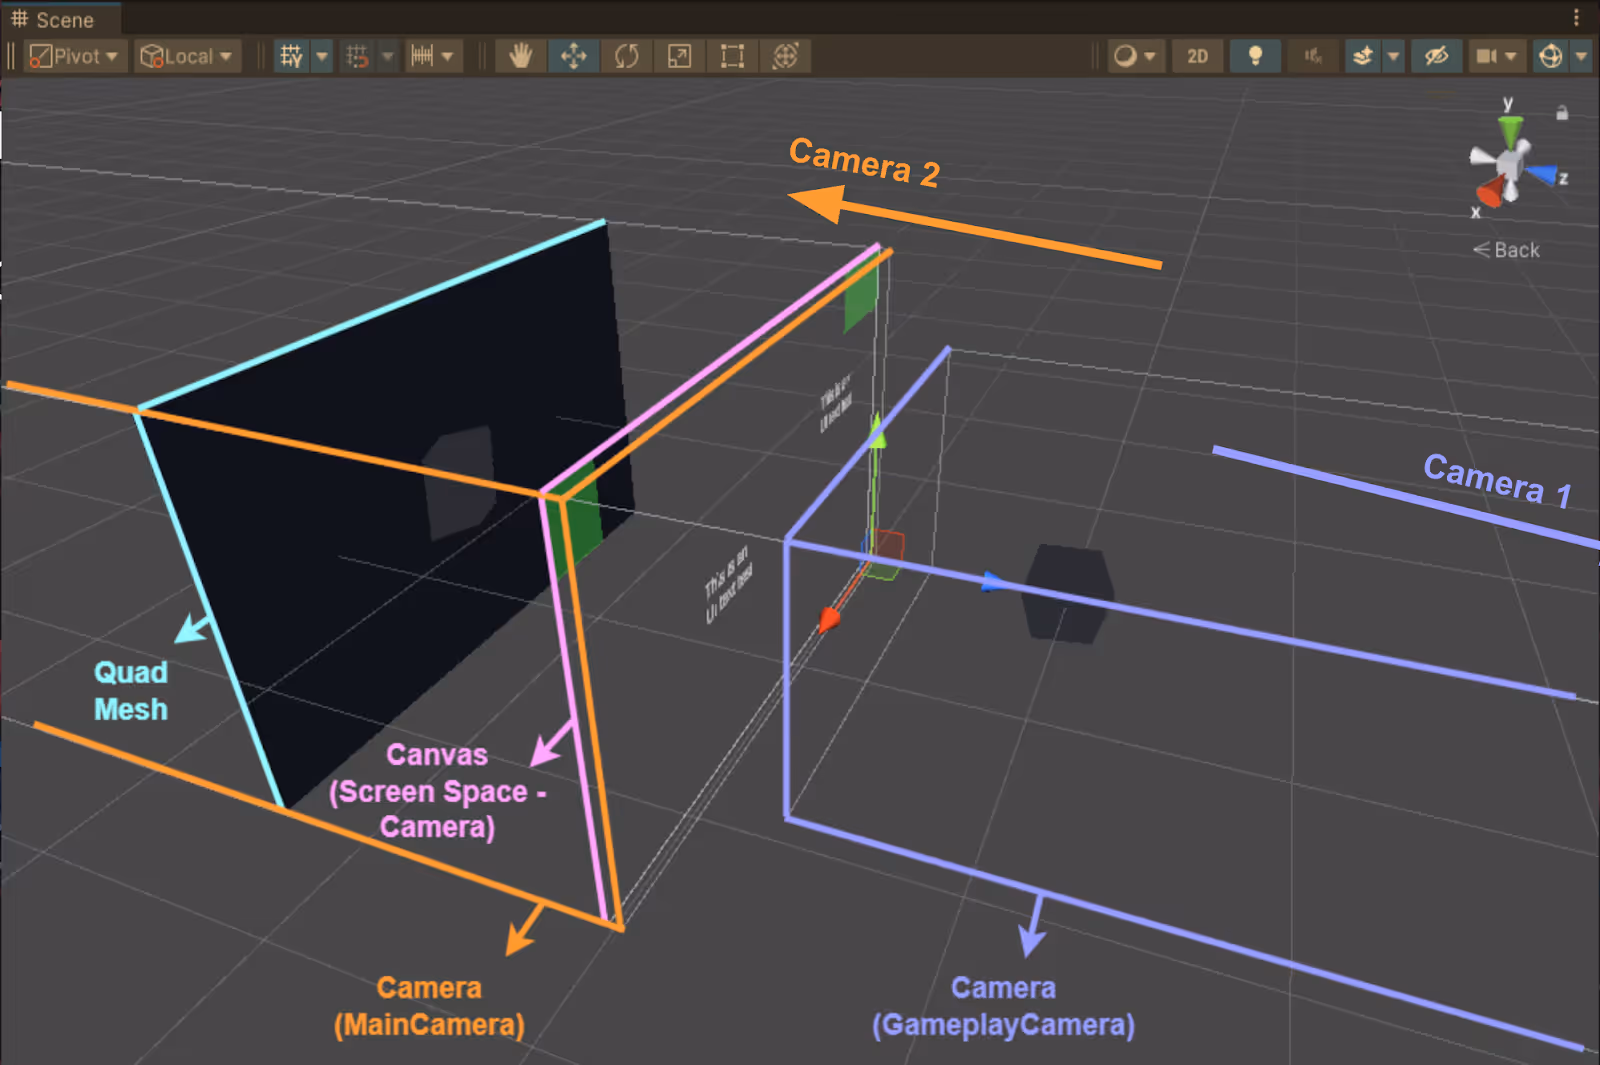Screen dimensions: 1600x1065
Task: Grab the green Y-axis move arrow
Action: click(x=876, y=432)
